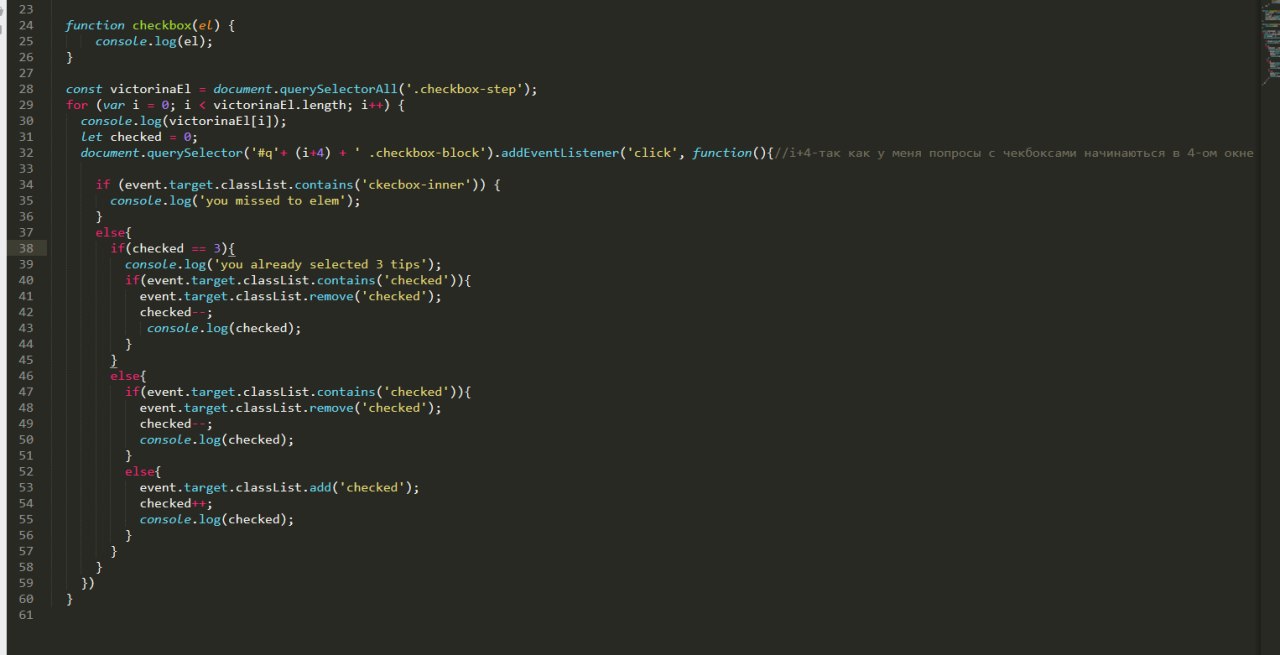Click the closing brace on line 26
The image size is (1280, 655).
[x=70, y=57]
